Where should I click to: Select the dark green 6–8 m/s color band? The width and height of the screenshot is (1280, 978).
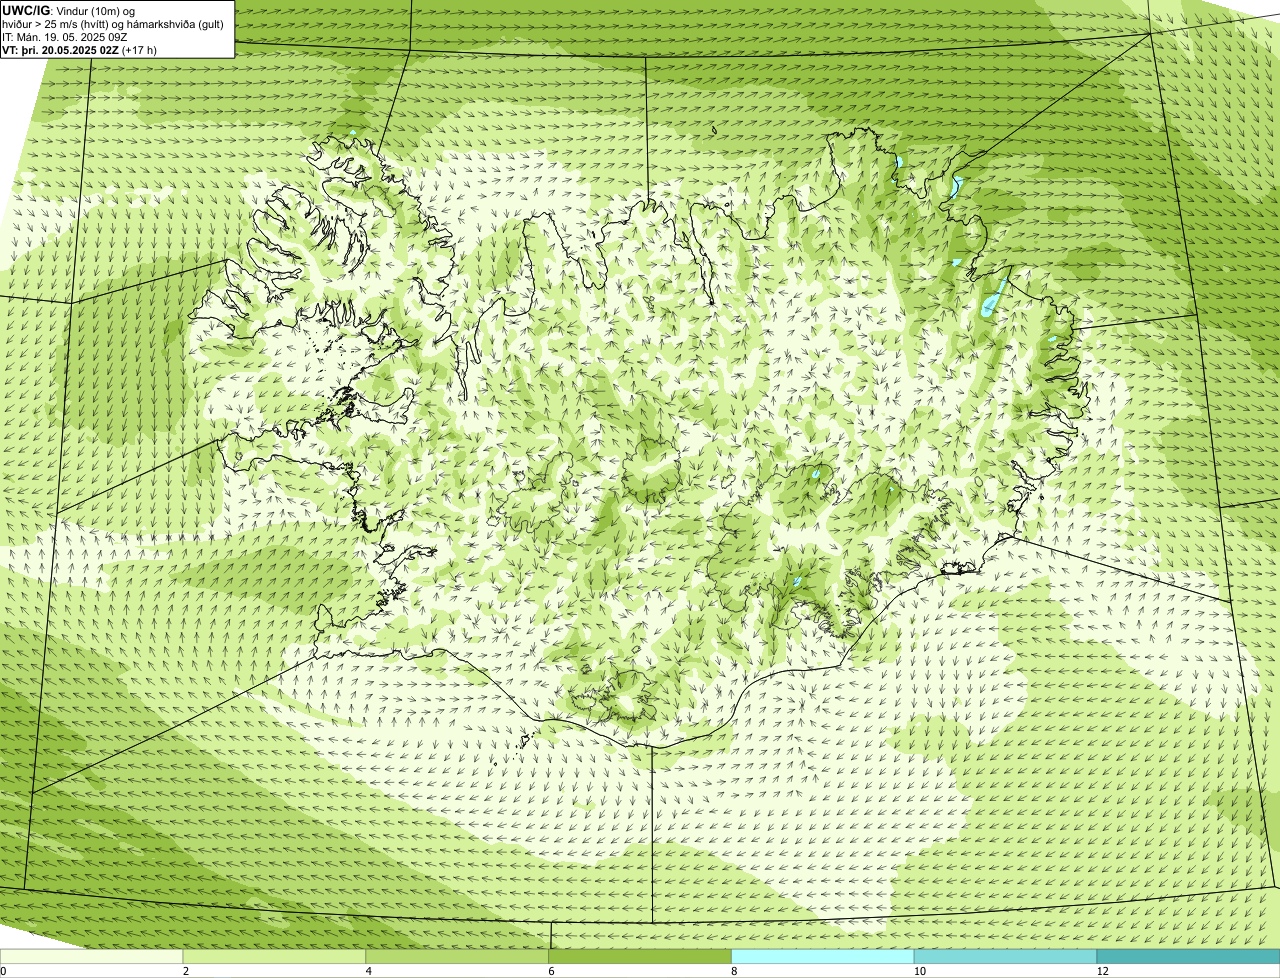point(641,956)
